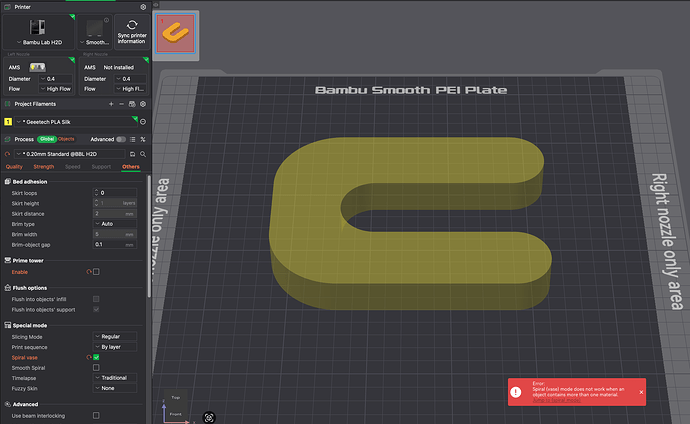Open the Slicing Mode dropdown
The width and height of the screenshot is (690, 424).
(116, 336)
